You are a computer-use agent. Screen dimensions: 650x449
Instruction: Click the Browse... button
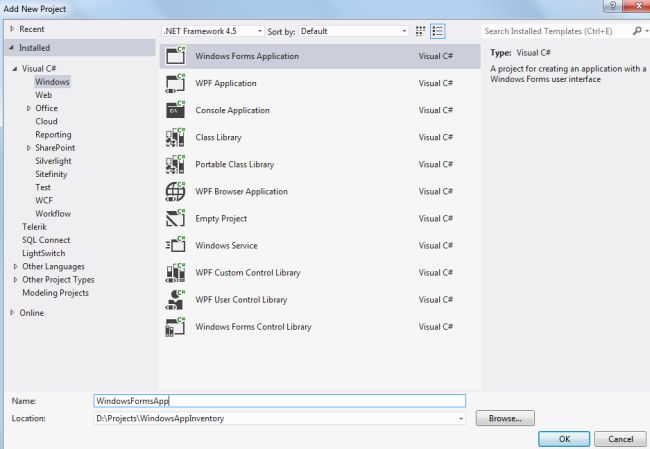tap(505, 418)
